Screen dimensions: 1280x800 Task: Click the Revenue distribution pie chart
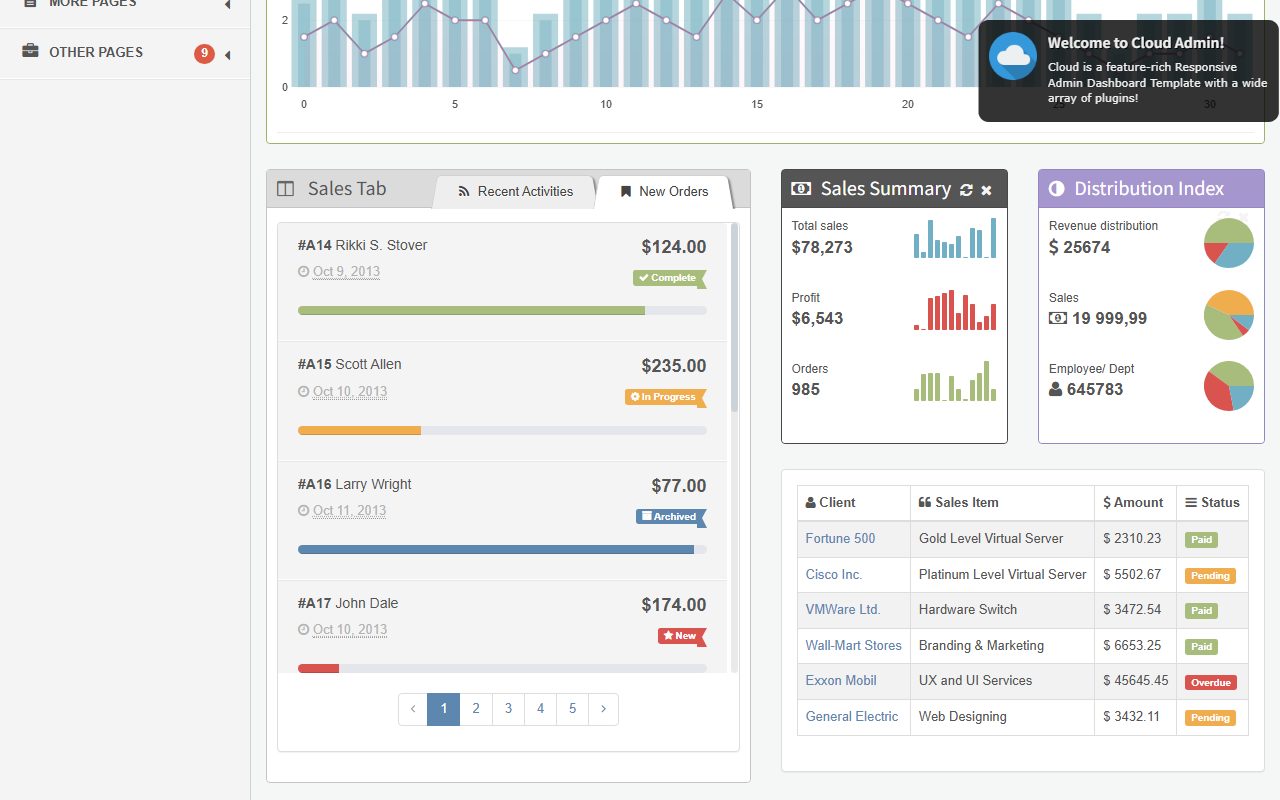click(1228, 243)
